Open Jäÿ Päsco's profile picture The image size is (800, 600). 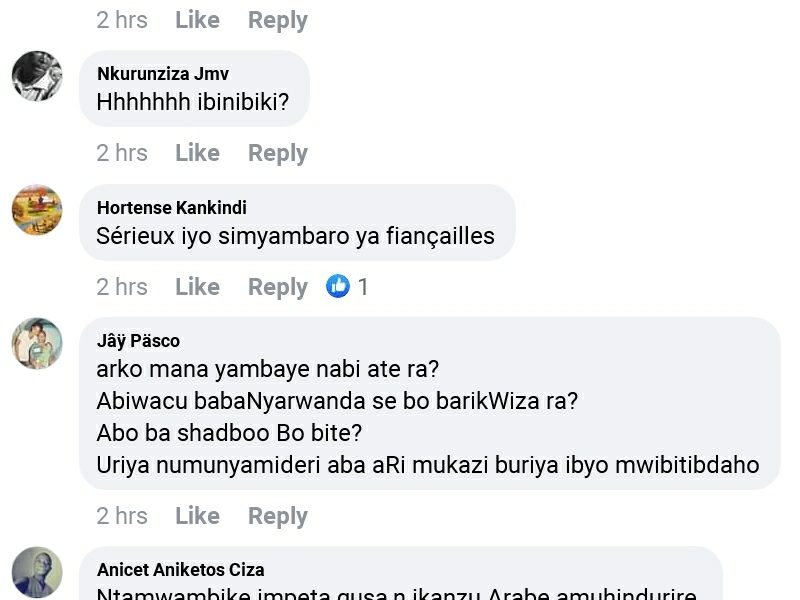[37, 344]
